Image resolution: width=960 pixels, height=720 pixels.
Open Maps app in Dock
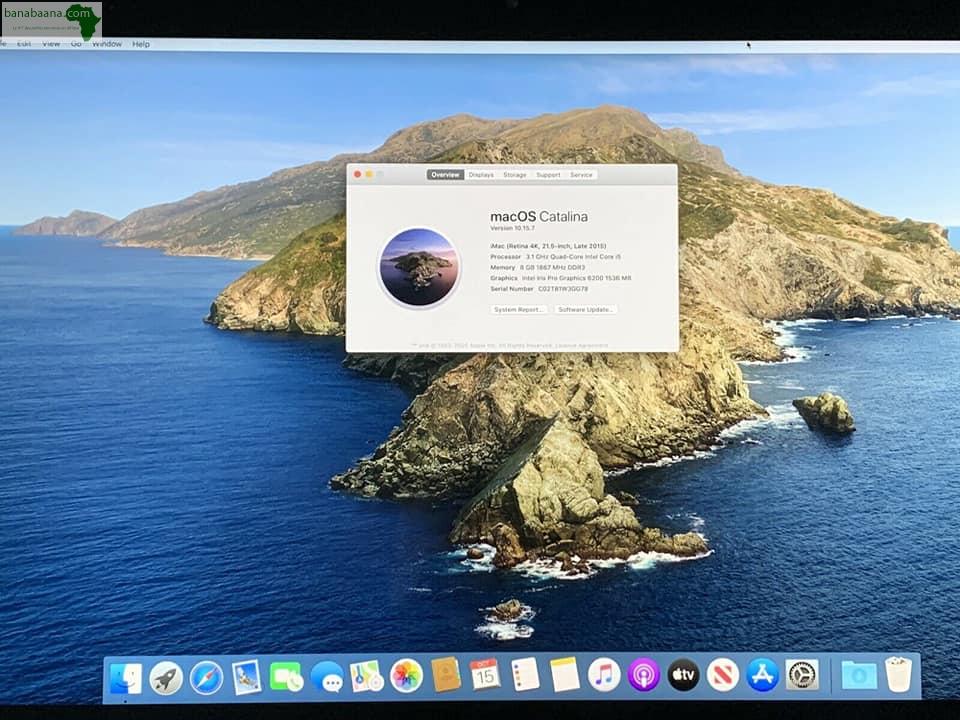367,676
